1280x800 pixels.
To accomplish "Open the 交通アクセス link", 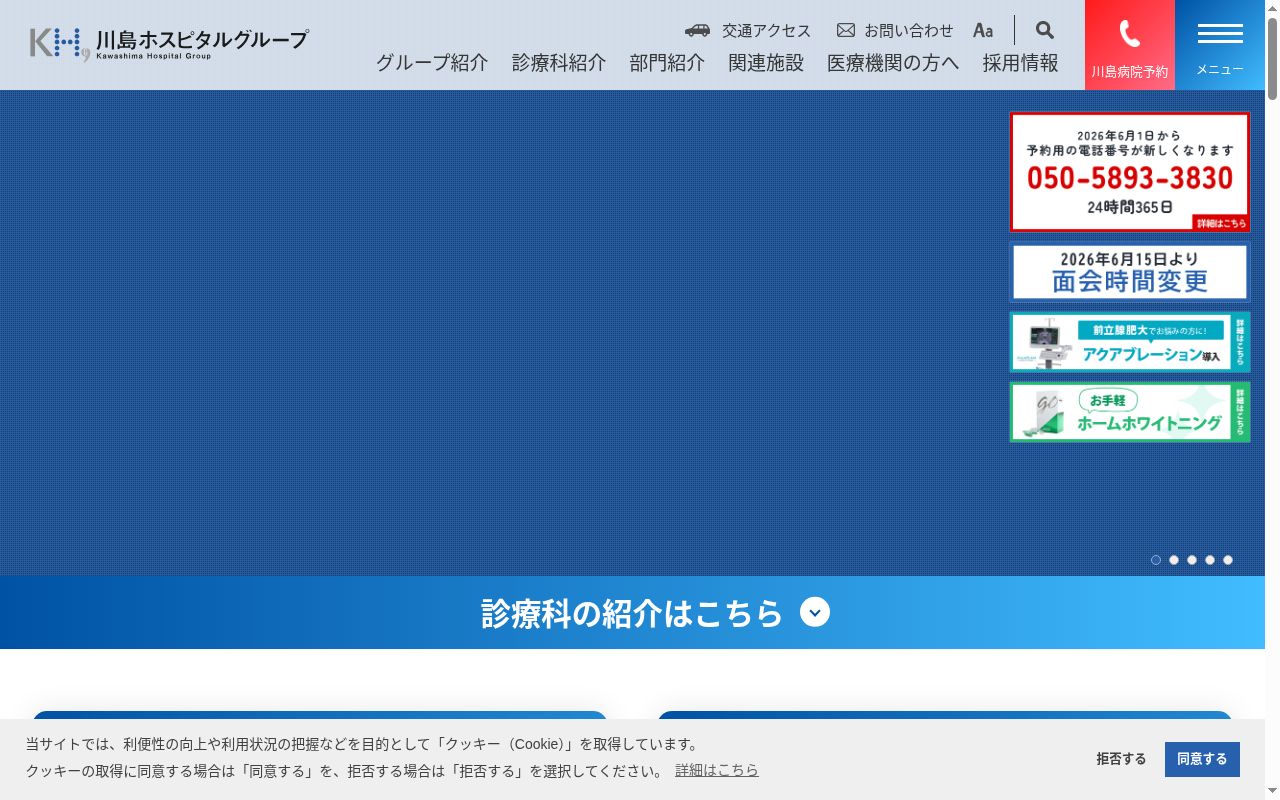I will point(767,30).
